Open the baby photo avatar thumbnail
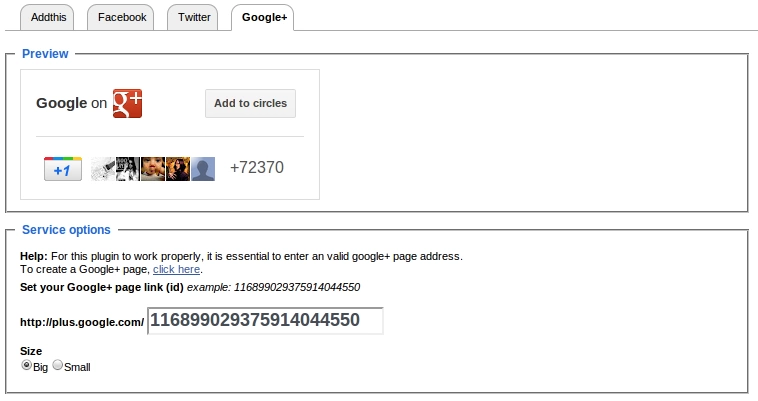The width and height of the screenshot is (758, 401). pyautogui.click(x=153, y=169)
